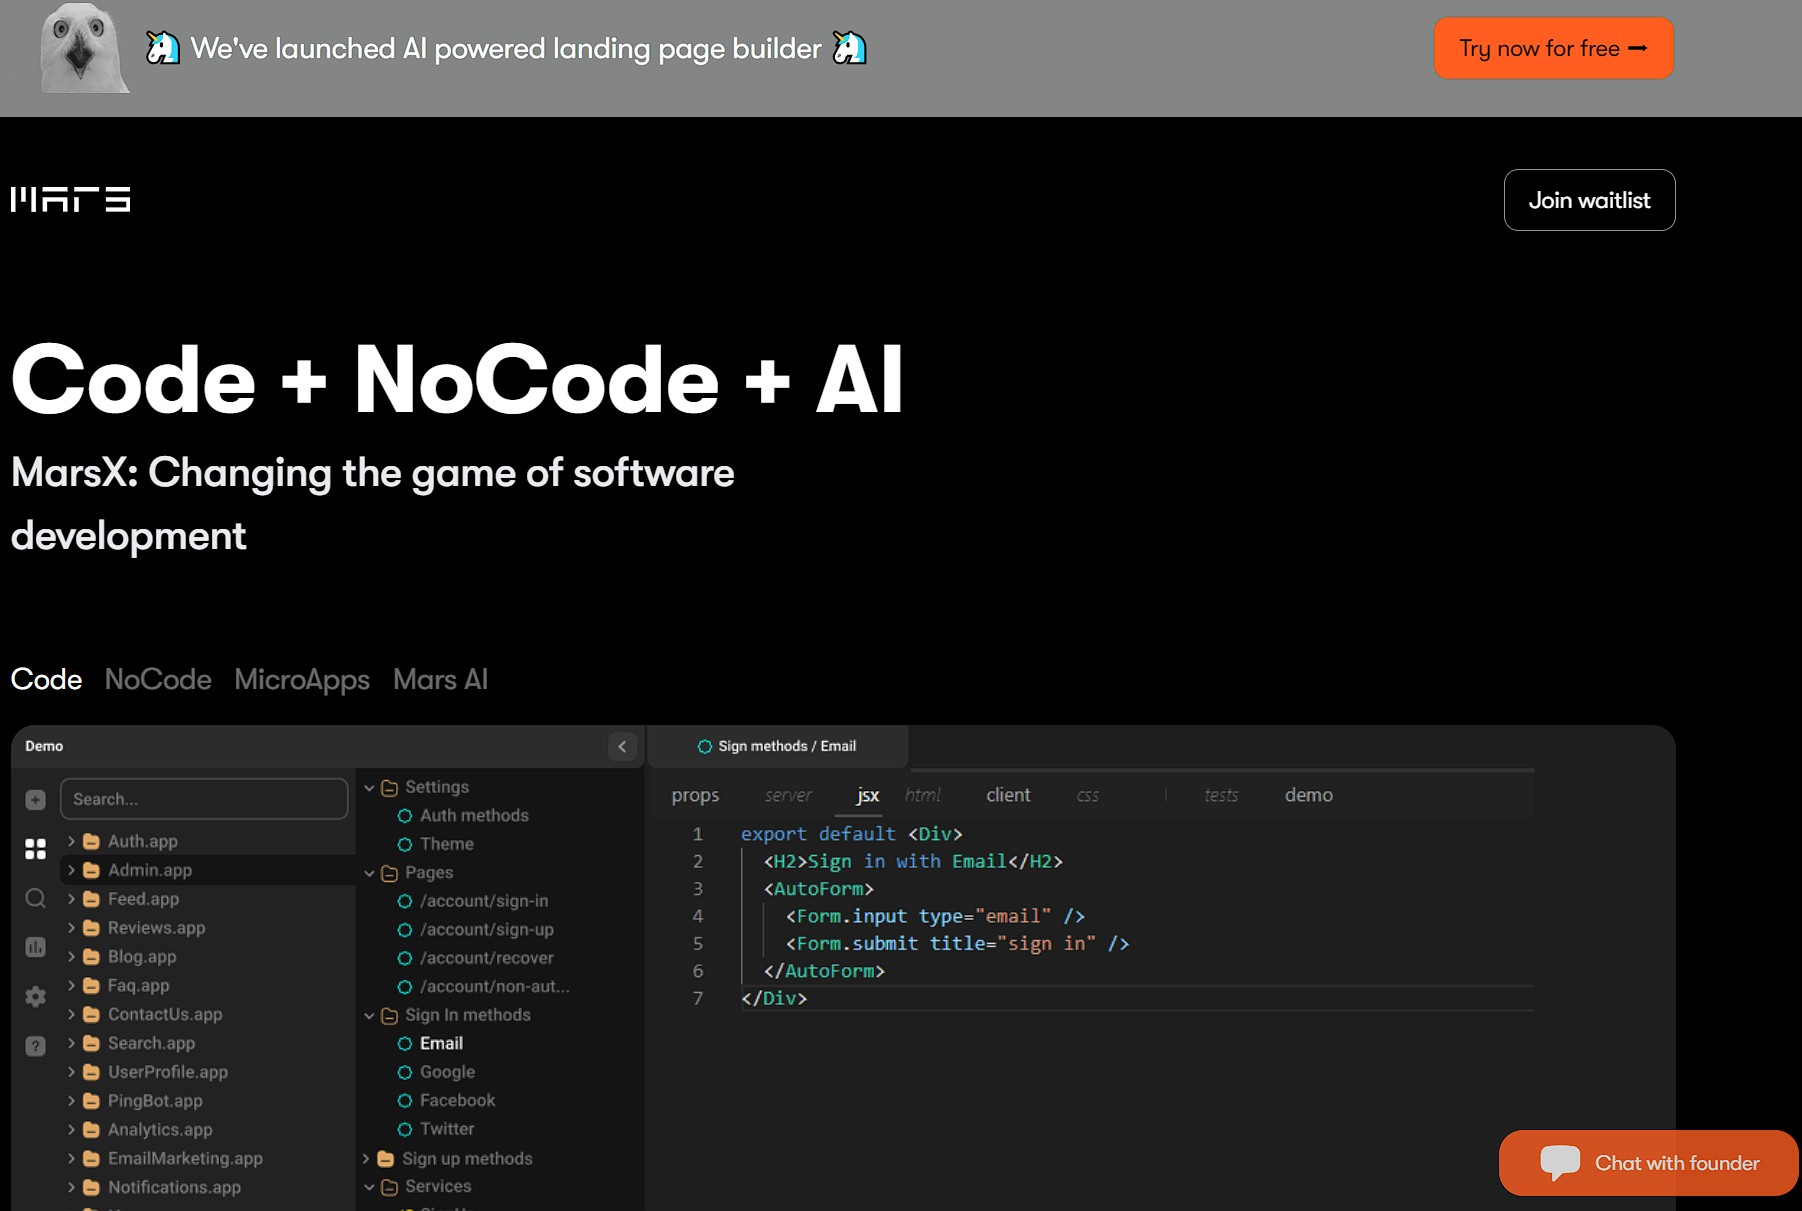Click the Join waitlist button
The image size is (1802, 1211).
[1589, 200]
